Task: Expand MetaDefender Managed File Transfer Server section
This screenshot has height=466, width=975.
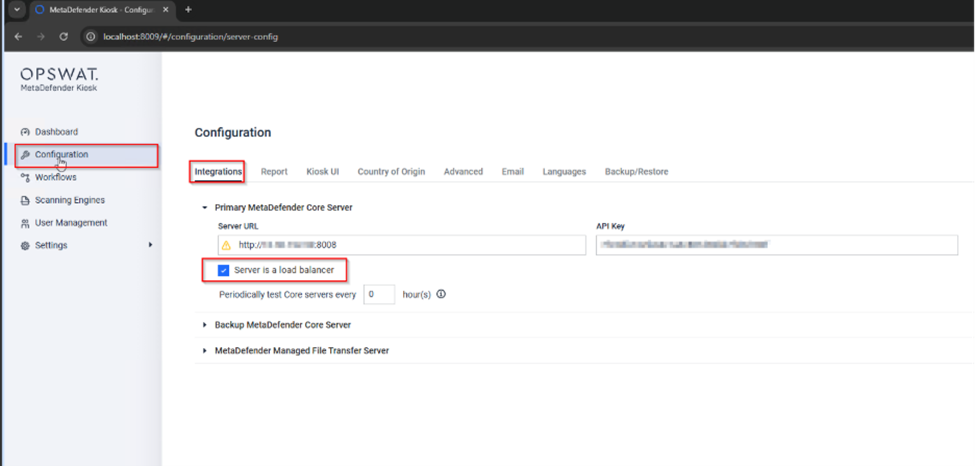Action: pos(205,351)
